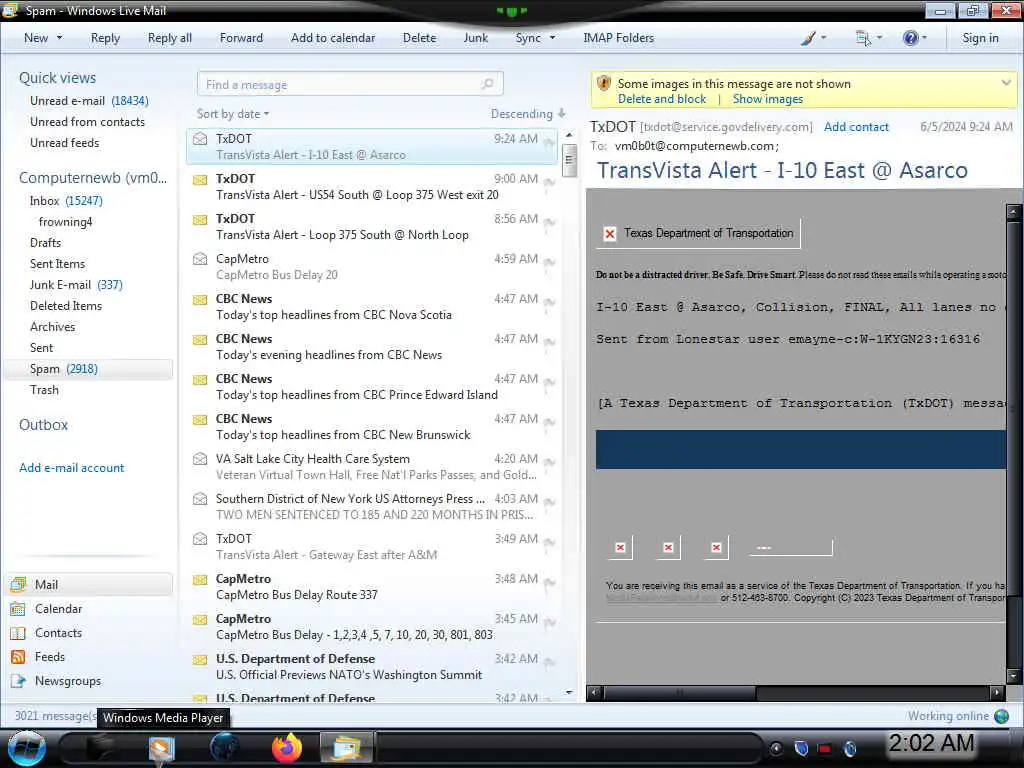Screen dimensions: 1024x768
Task: Open the Feeds view
Action: (x=50, y=657)
